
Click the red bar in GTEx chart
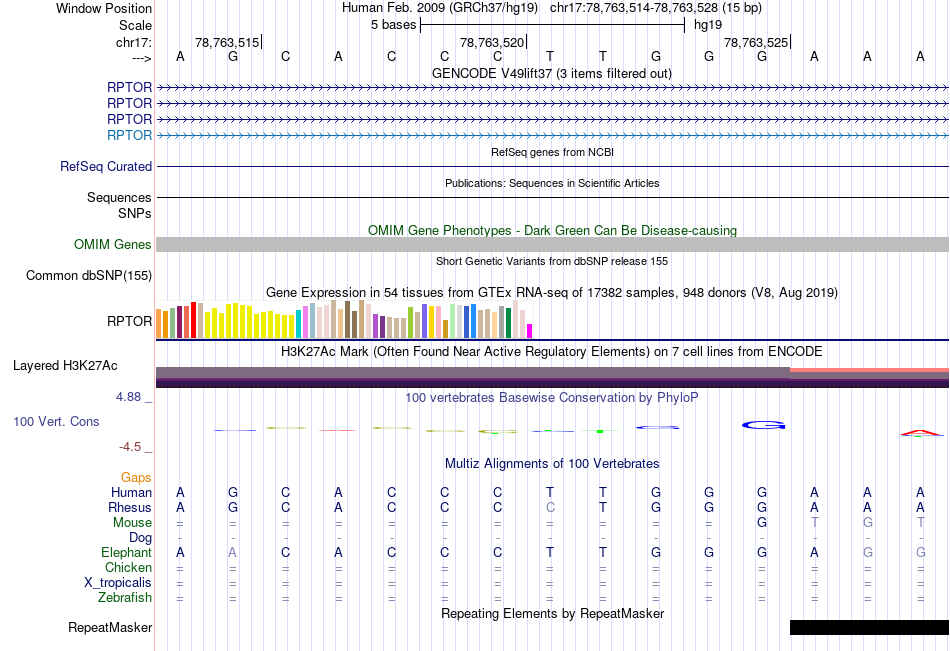[x=193, y=320]
